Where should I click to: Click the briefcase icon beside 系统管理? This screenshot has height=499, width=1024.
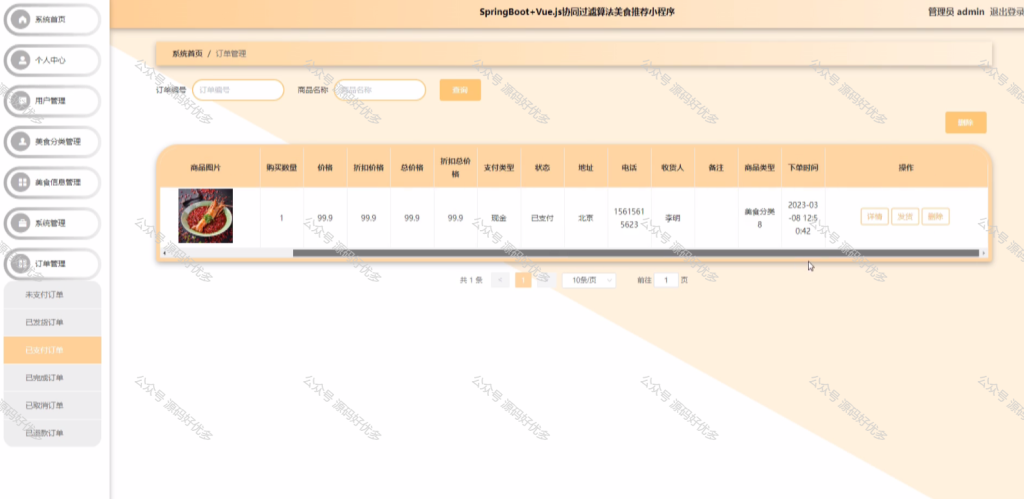click(x=22, y=223)
